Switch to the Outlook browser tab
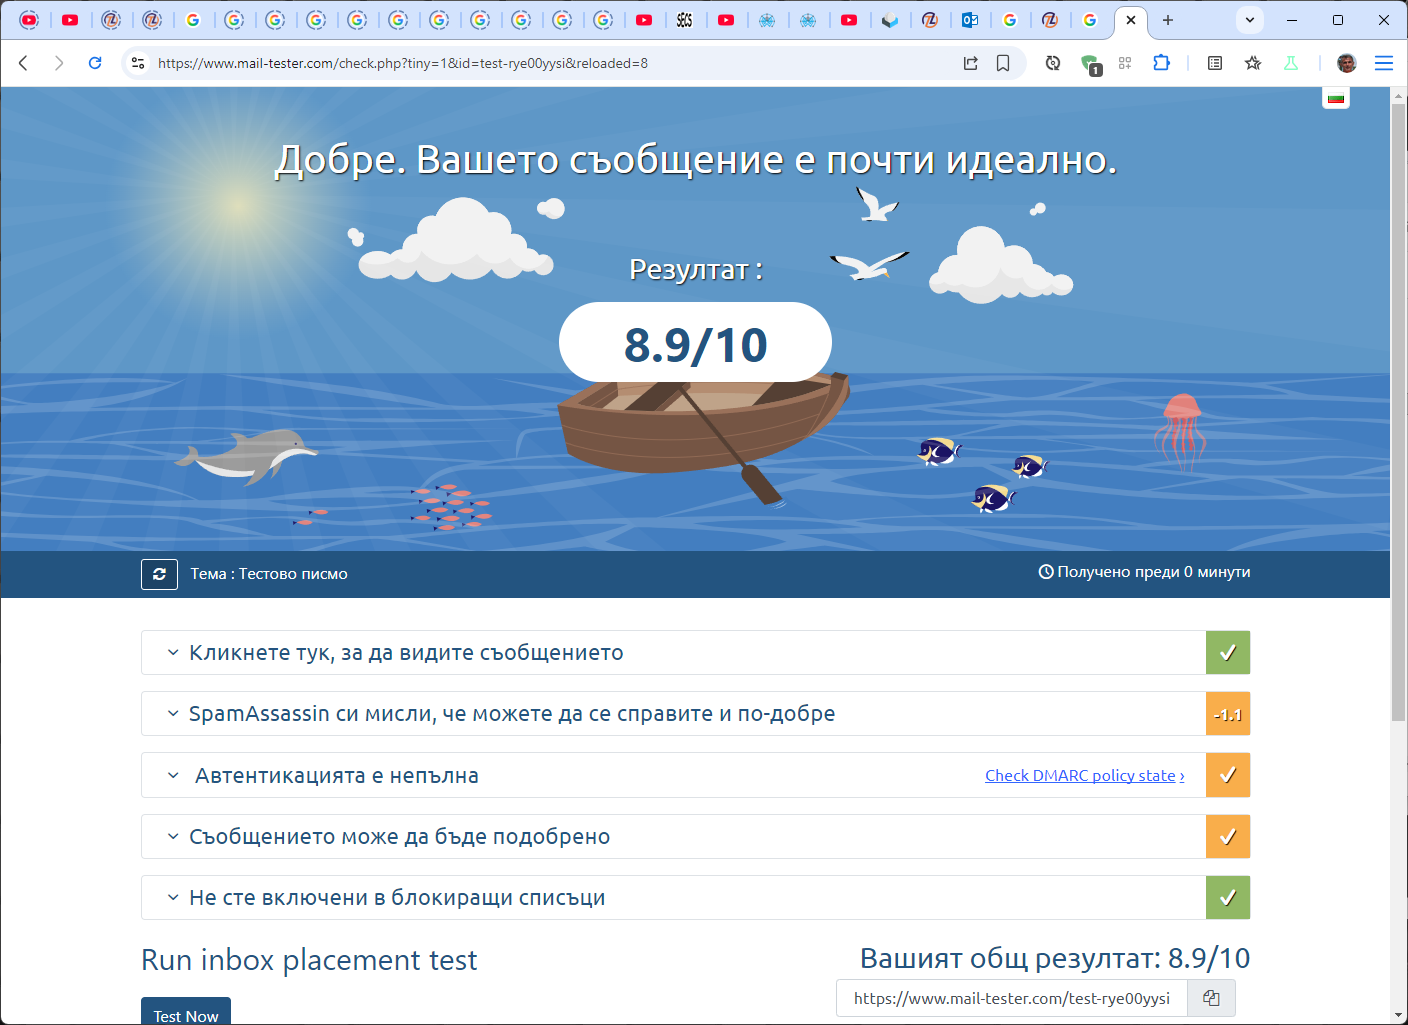Viewport: 1408px width, 1025px height. click(x=969, y=20)
